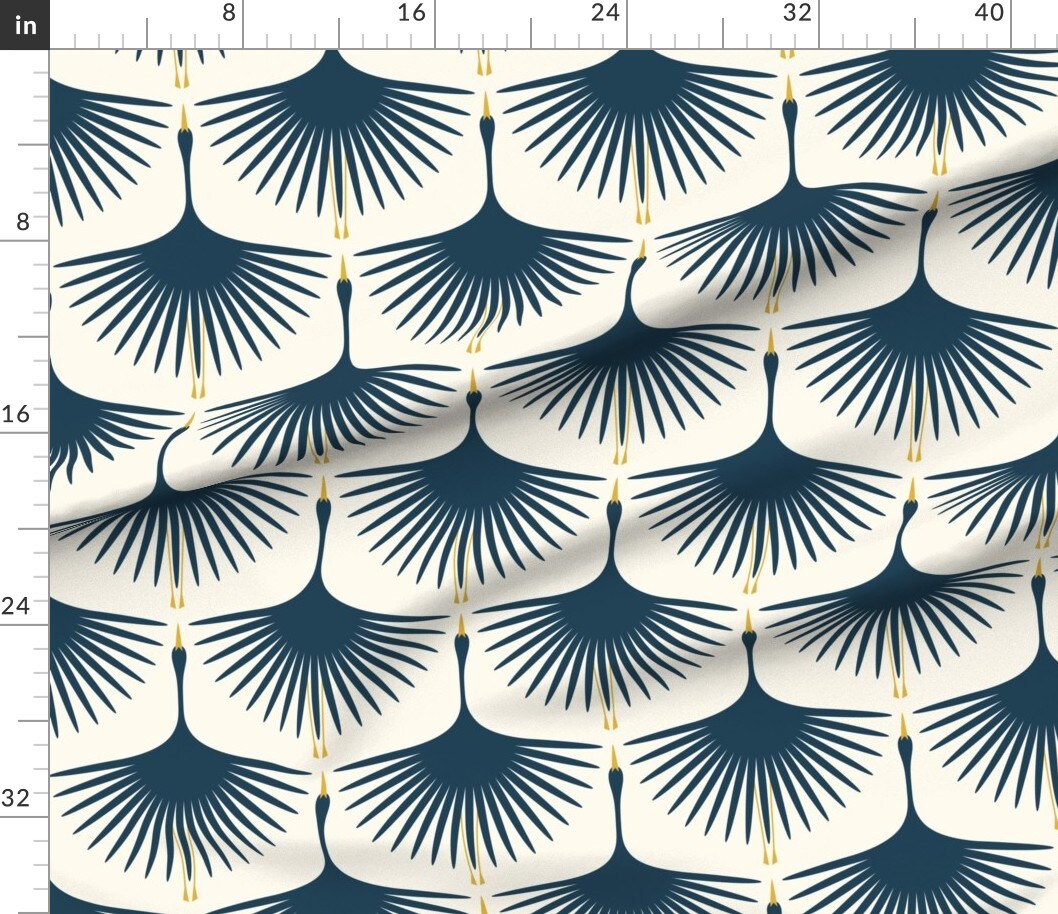Screen dimensions: 1058x914
Task: Pick golden yellow from a crane beak
Action: pyautogui.click(x=184, y=115)
